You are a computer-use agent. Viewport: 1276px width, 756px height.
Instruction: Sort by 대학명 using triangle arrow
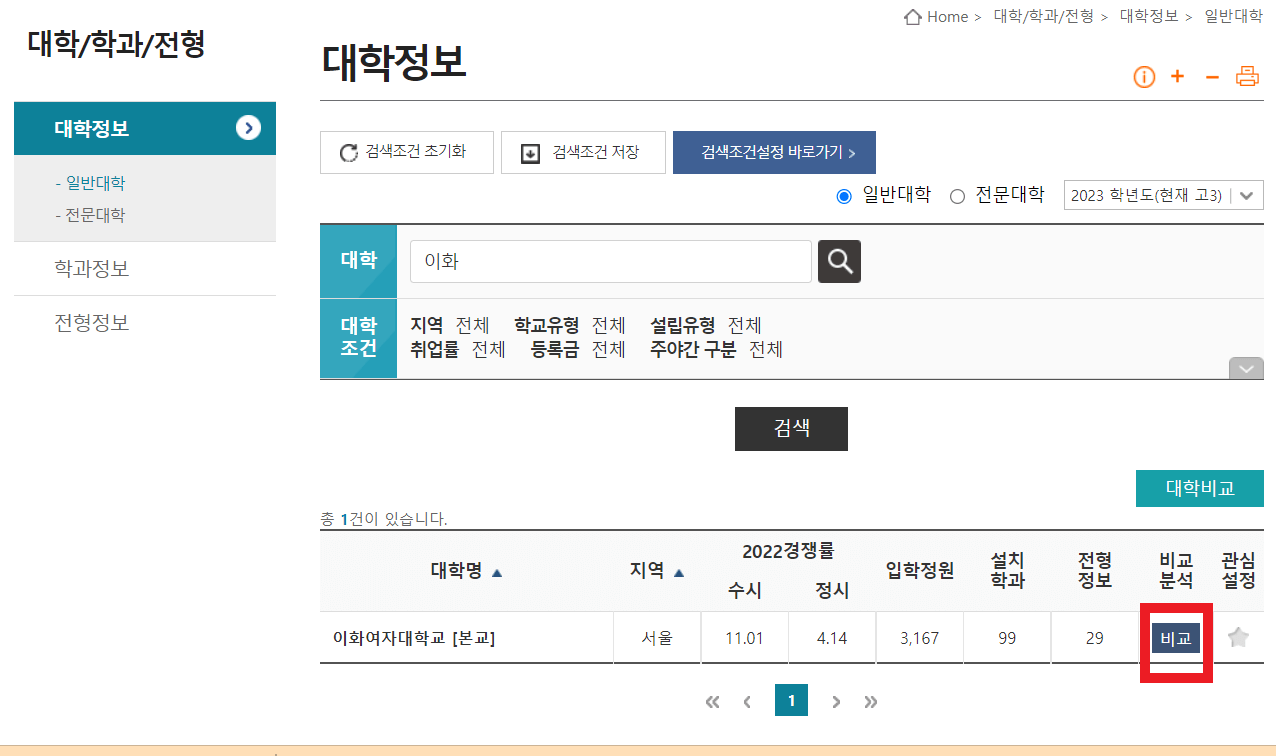point(497,573)
